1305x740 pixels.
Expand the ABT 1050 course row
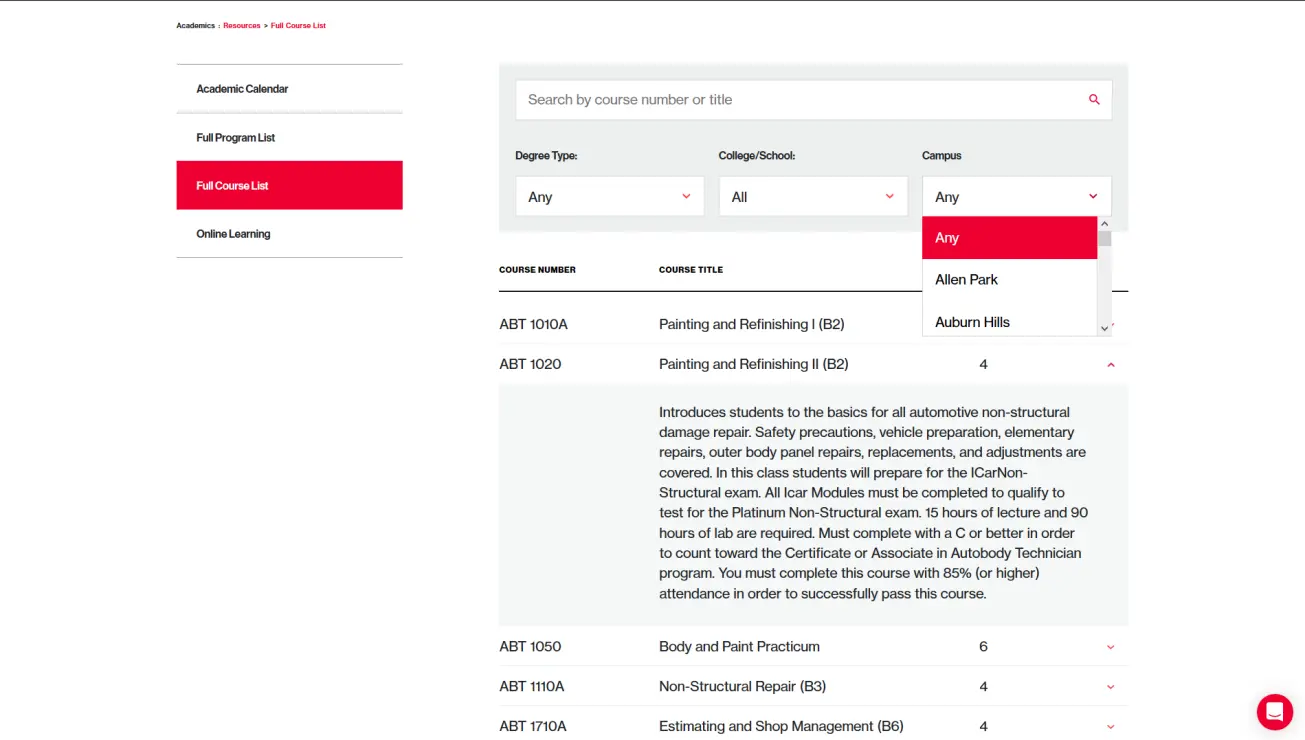[x=1110, y=647]
